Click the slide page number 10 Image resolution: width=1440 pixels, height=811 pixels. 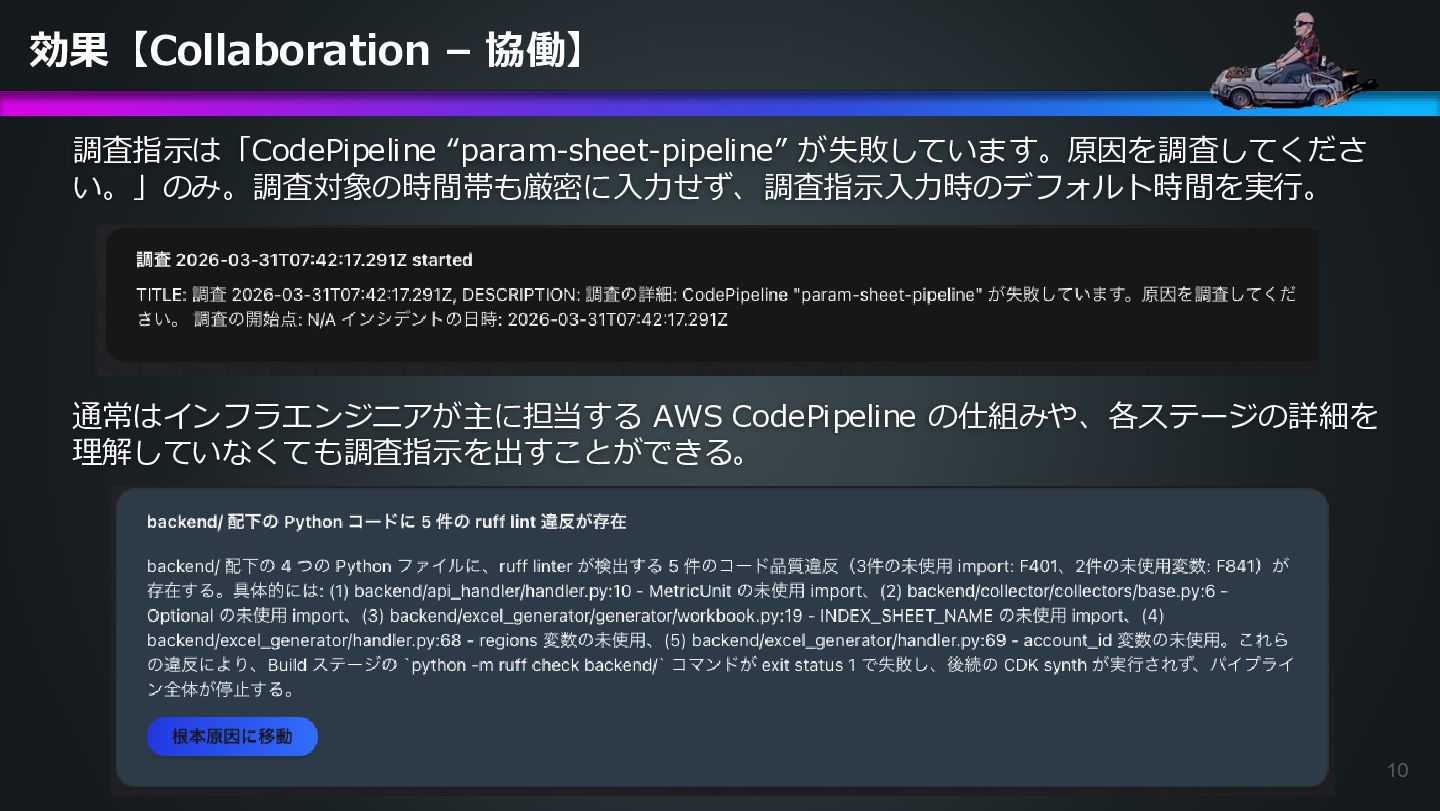(1397, 770)
